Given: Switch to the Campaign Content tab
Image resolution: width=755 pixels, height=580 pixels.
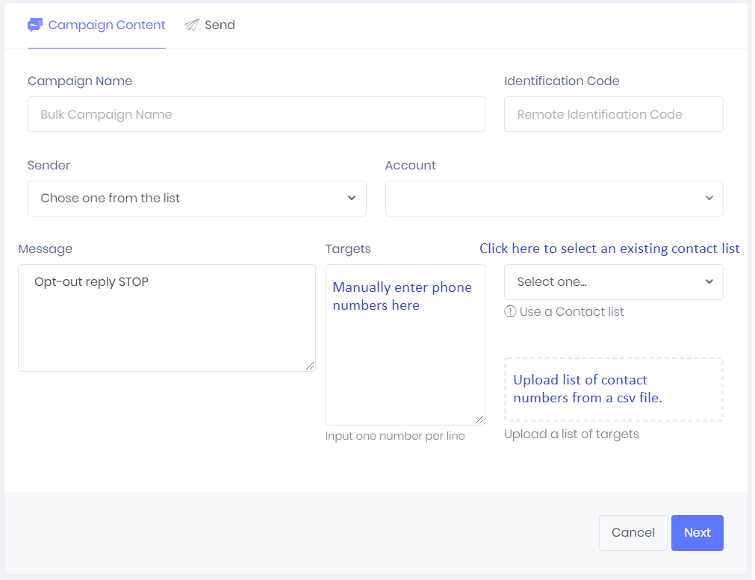Looking at the screenshot, I should pyautogui.click(x=106, y=25).
